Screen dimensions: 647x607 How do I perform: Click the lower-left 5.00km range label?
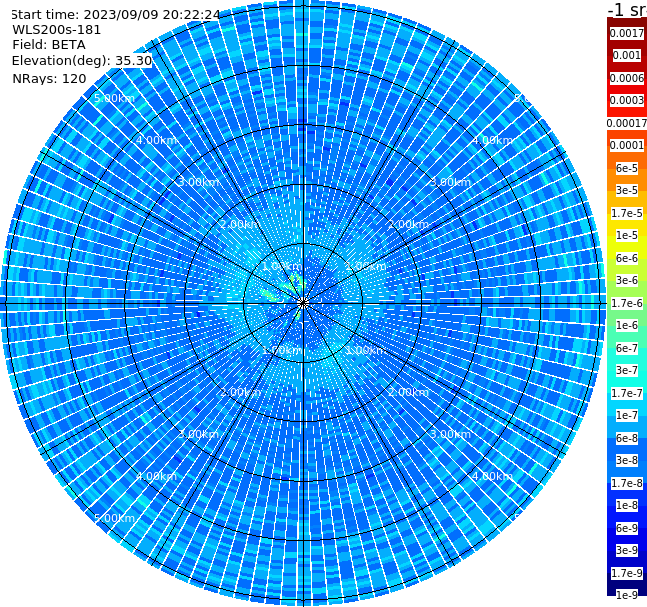(114, 518)
